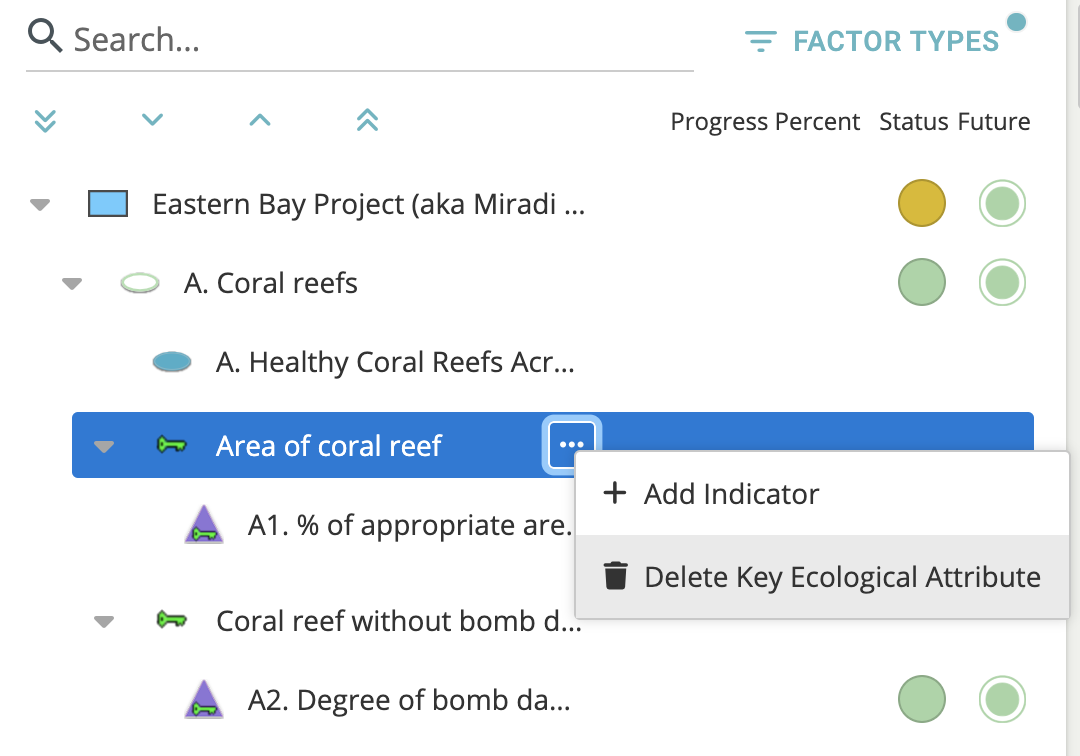Choose Add Indicator from context menu

click(x=731, y=494)
